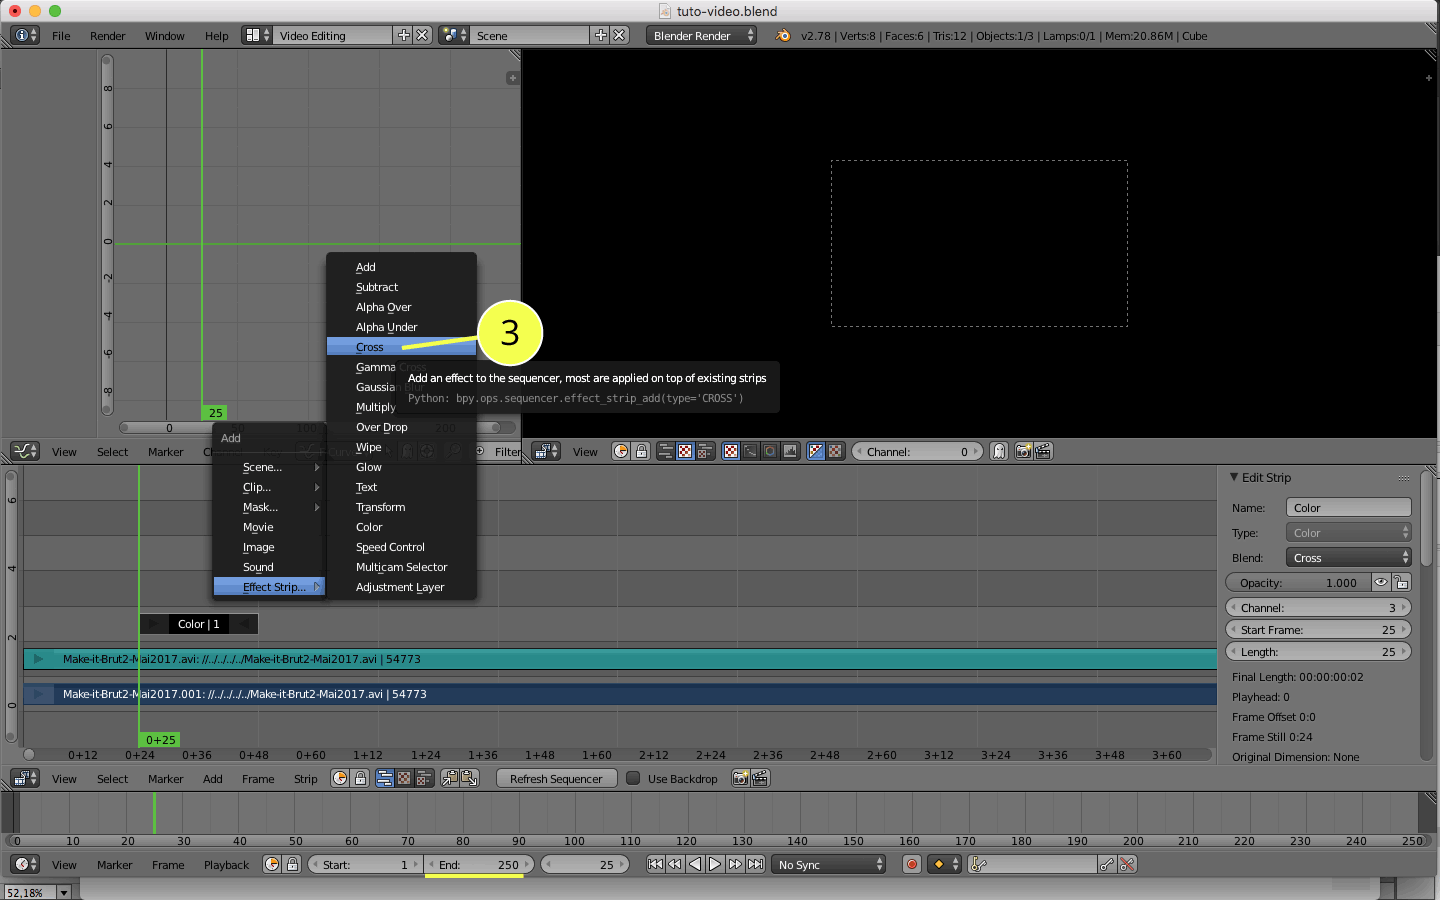Click the strip Name field
Image resolution: width=1440 pixels, height=900 pixels.
tap(1348, 508)
